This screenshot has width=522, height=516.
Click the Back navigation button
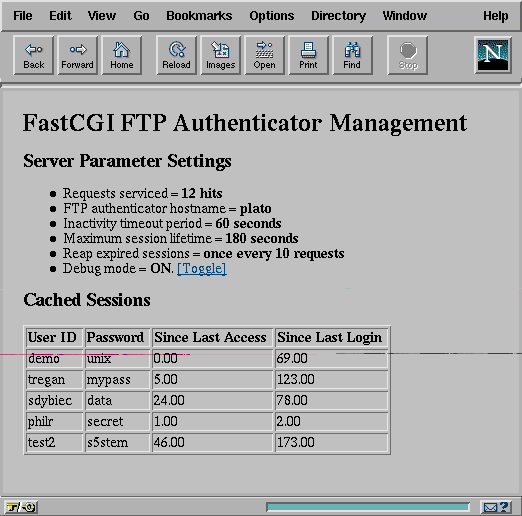pos(33,55)
